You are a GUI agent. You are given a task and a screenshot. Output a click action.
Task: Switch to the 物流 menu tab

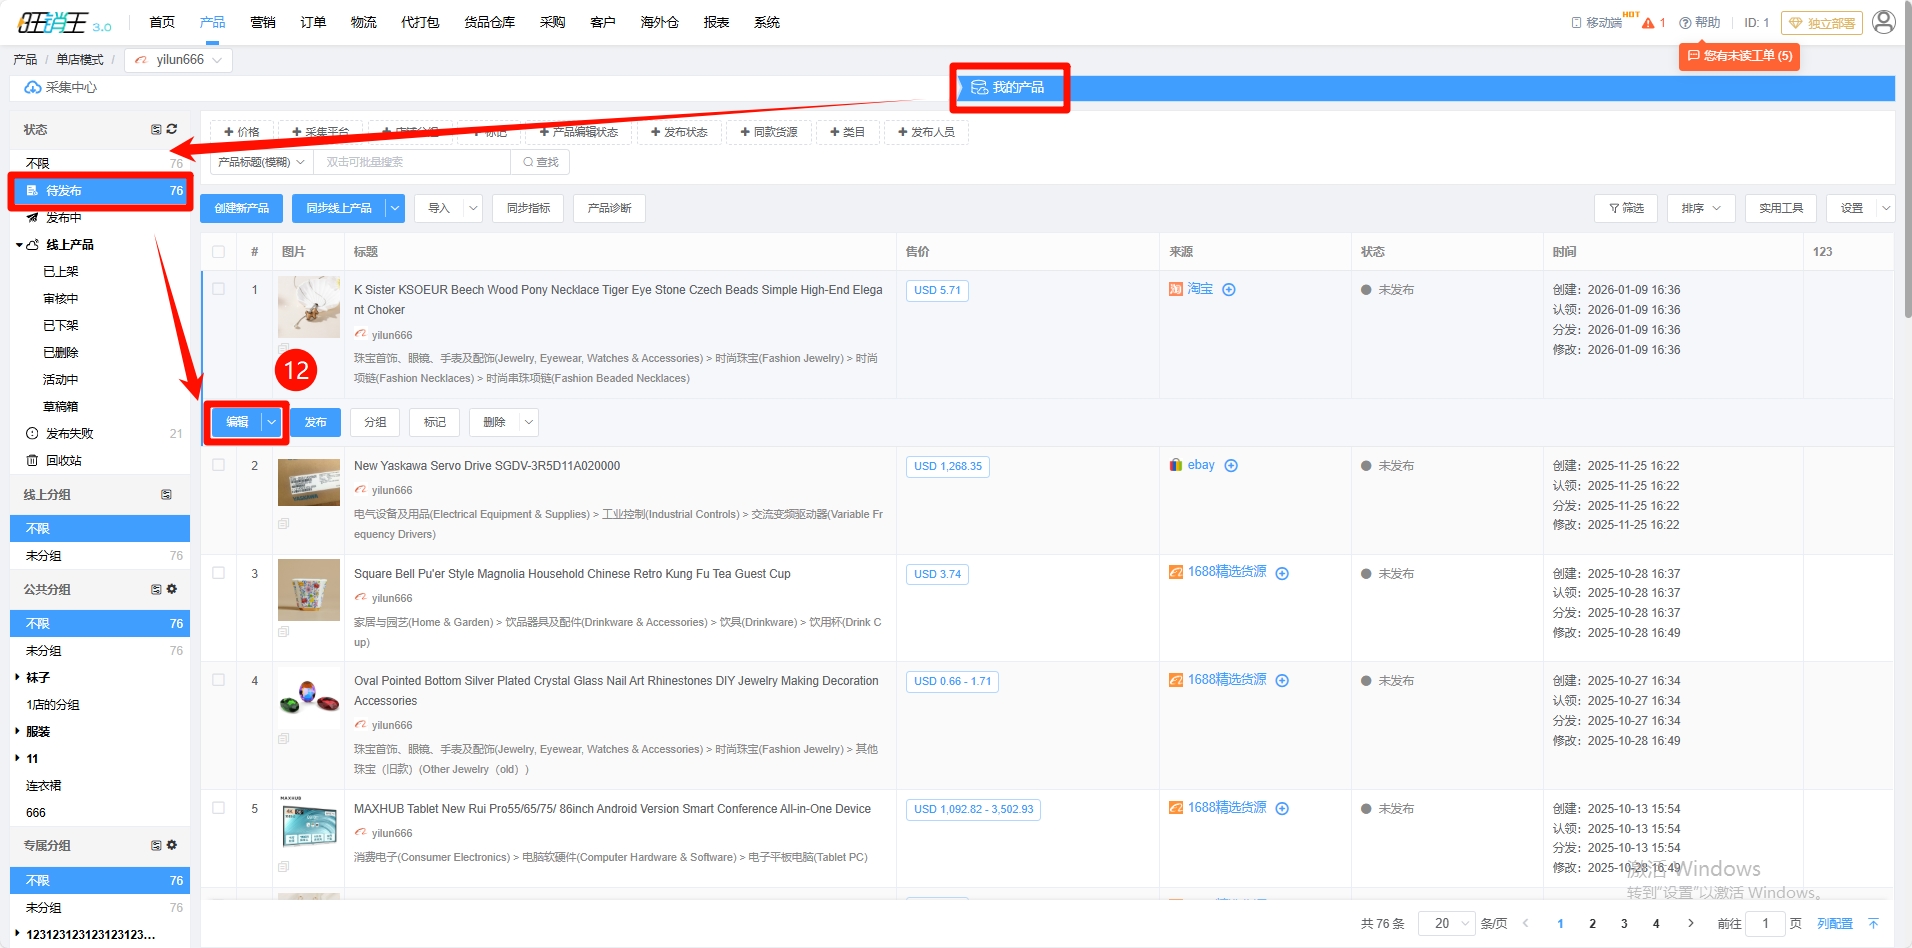click(x=363, y=22)
